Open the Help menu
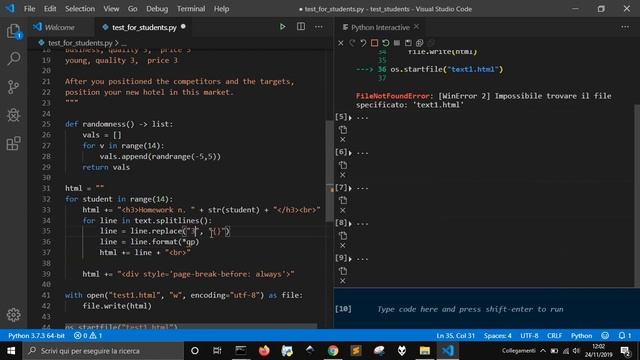Image resolution: width=640 pixels, height=360 pixels. [x=221, y=9]
